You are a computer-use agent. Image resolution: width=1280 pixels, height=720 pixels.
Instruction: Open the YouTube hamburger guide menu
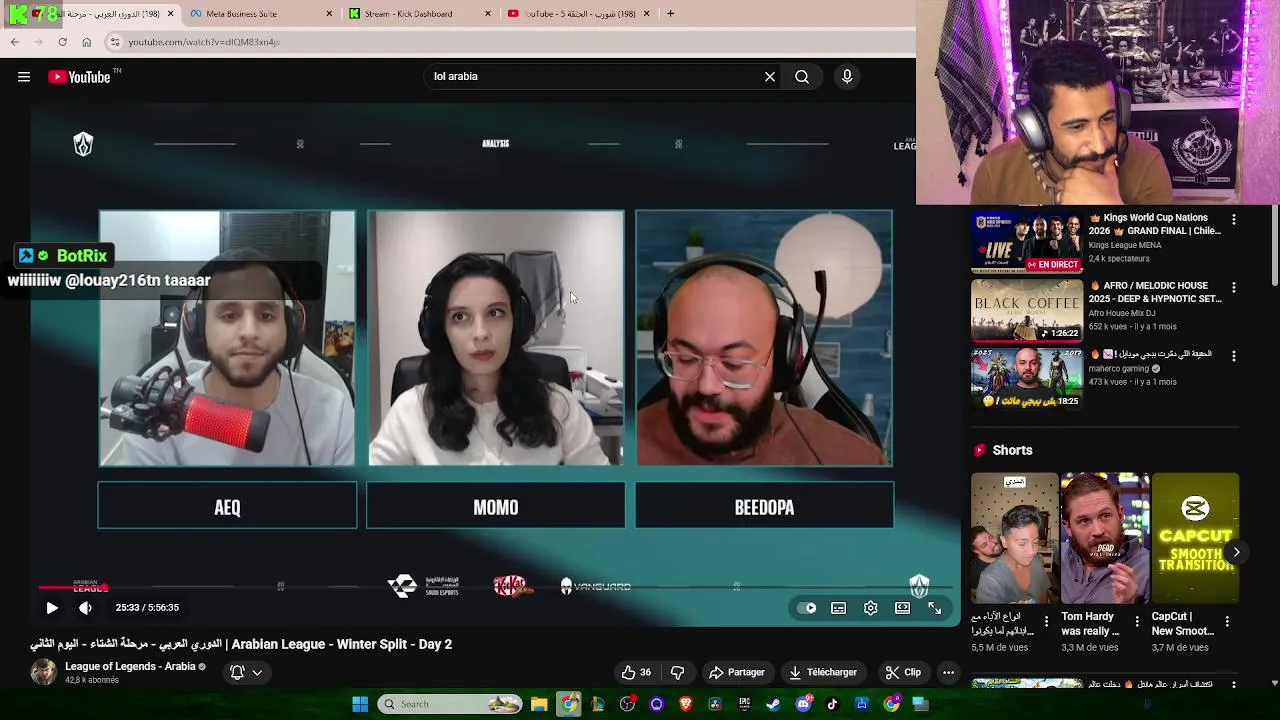point(24,77)
